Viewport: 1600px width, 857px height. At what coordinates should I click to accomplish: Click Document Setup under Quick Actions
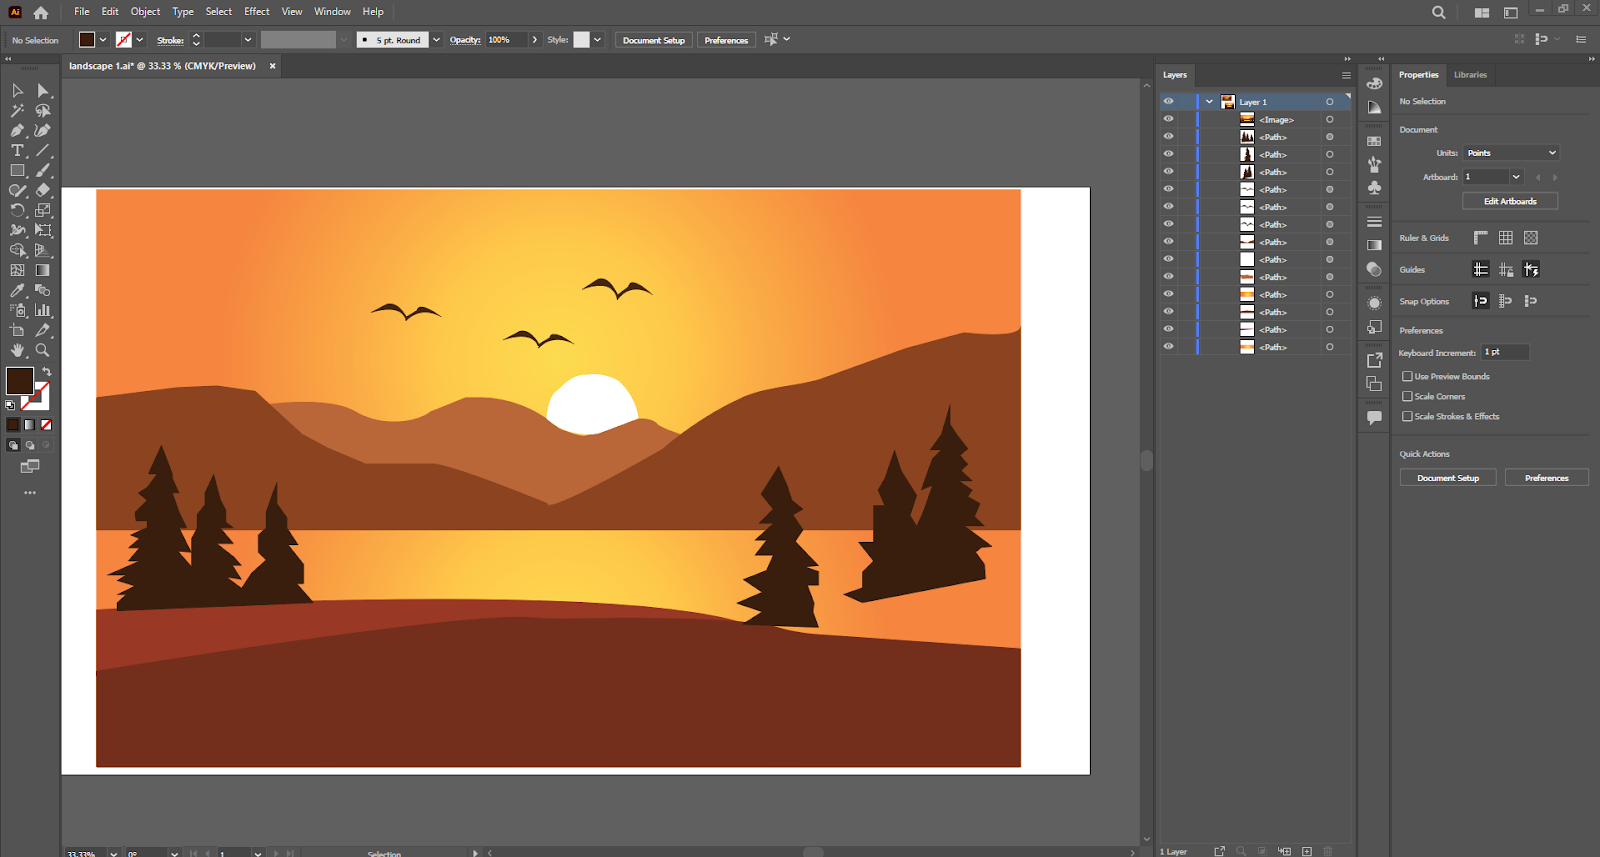[x=1448, y=478]
